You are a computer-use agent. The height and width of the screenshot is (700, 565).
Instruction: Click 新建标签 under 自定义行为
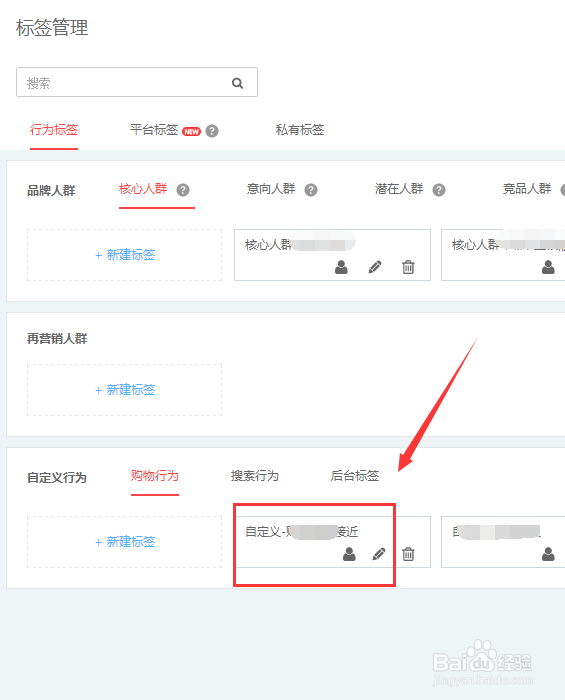pos(125,542)
